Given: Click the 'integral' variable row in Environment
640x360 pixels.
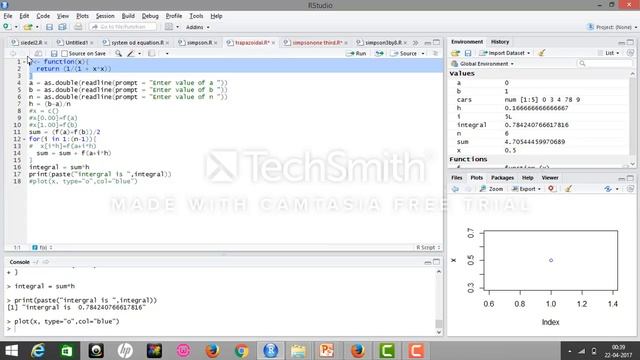Looking at the screenshot, I should pyautogui.click(x=538, y=125).
